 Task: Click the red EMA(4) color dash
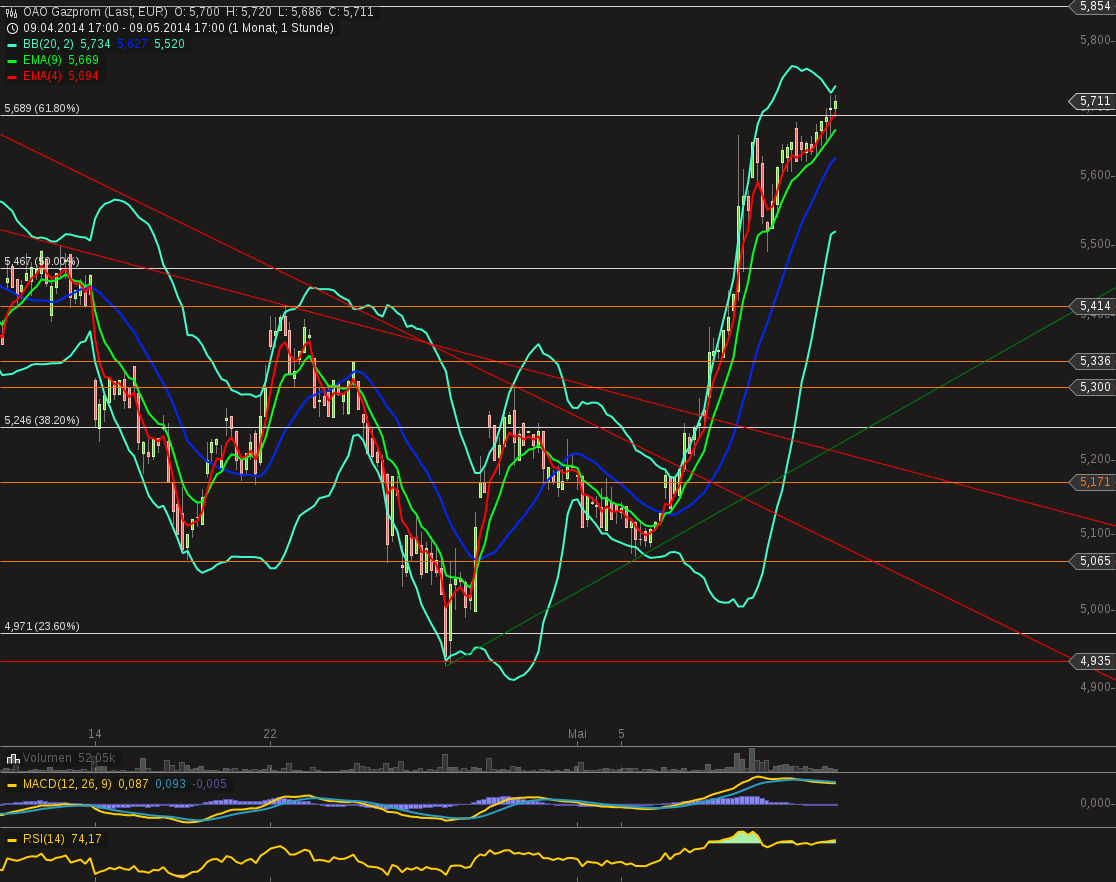point(11,75)
